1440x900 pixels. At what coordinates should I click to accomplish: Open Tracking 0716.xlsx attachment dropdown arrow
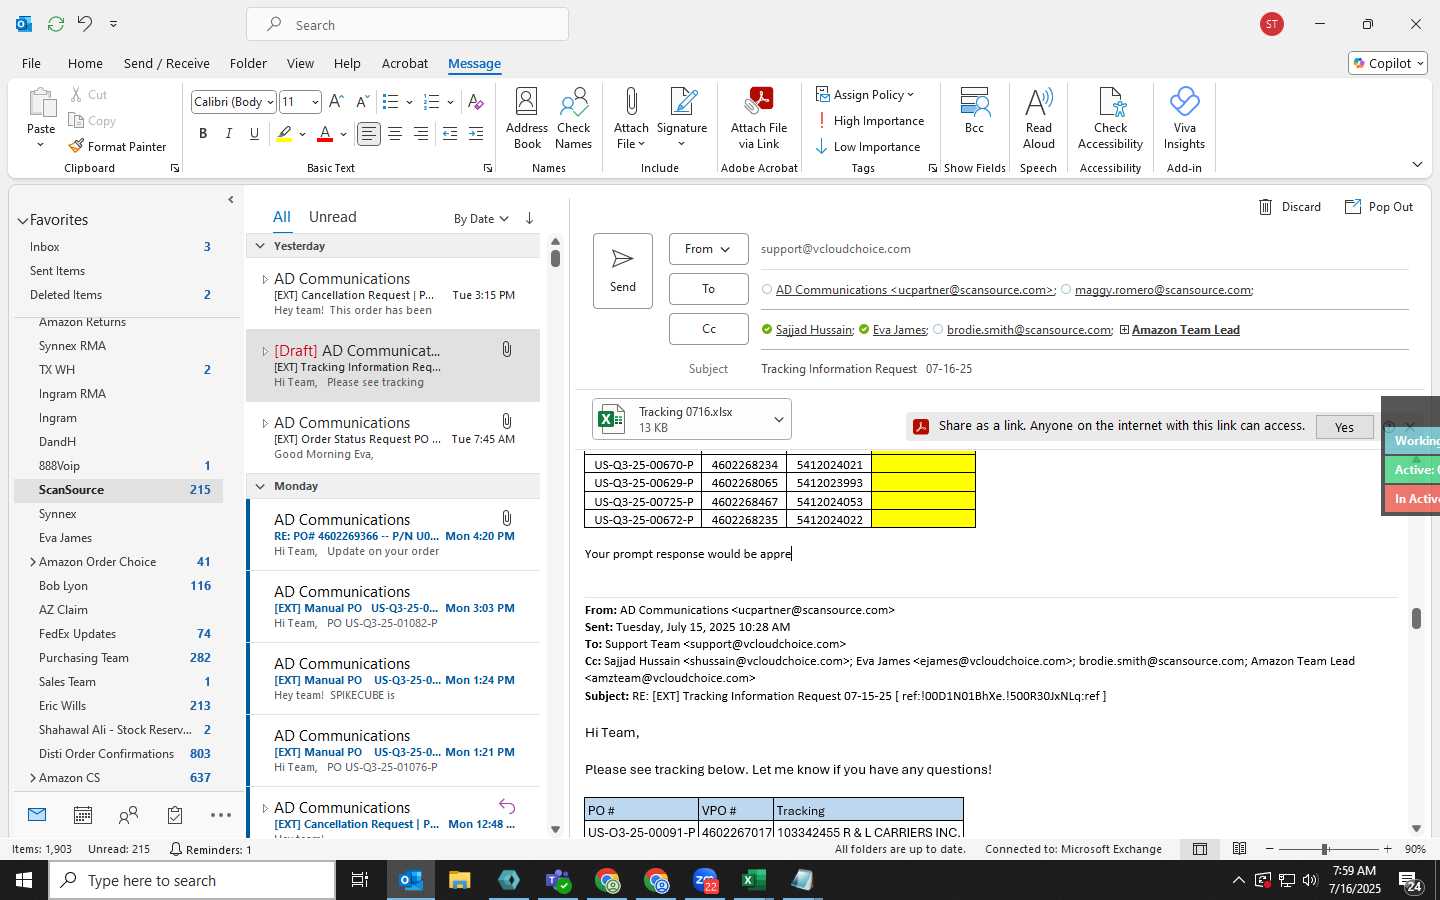click(x=778, y=420)
